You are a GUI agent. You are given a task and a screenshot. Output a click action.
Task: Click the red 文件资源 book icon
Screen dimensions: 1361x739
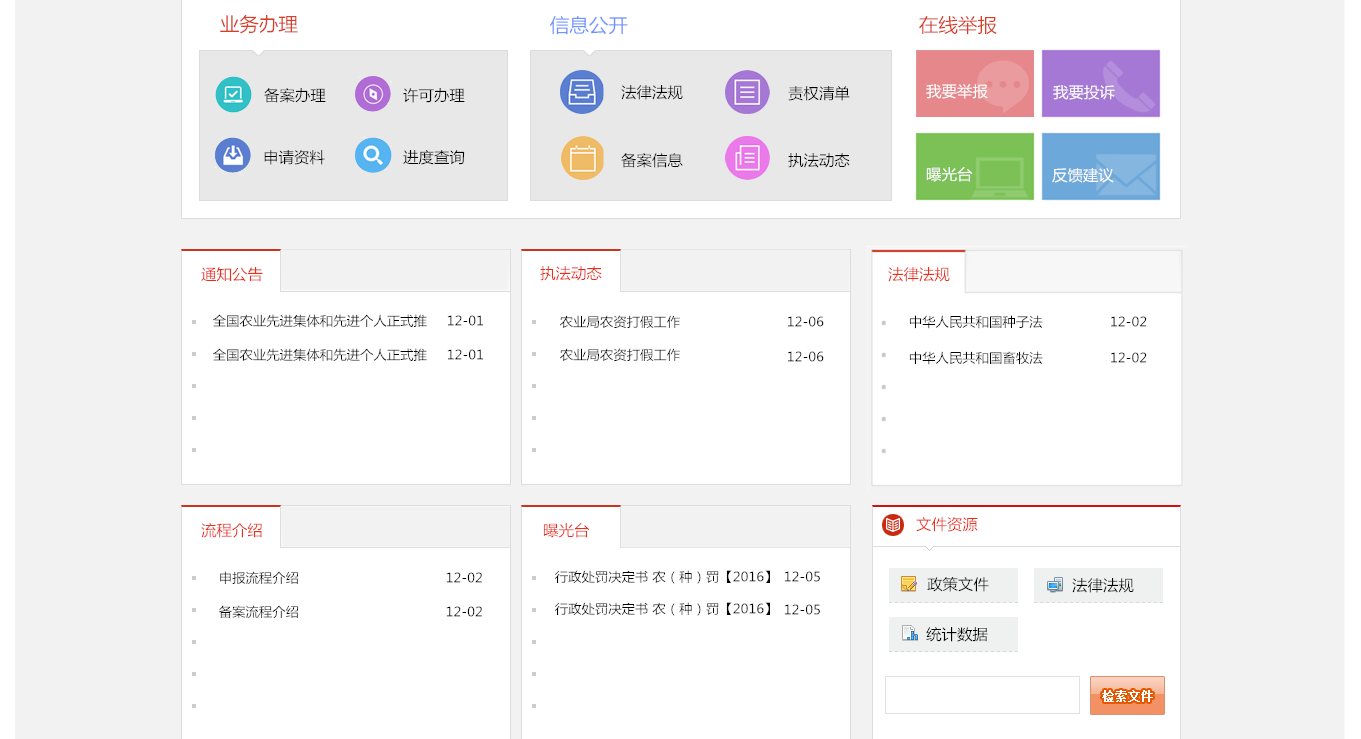(x=893, y=525)
